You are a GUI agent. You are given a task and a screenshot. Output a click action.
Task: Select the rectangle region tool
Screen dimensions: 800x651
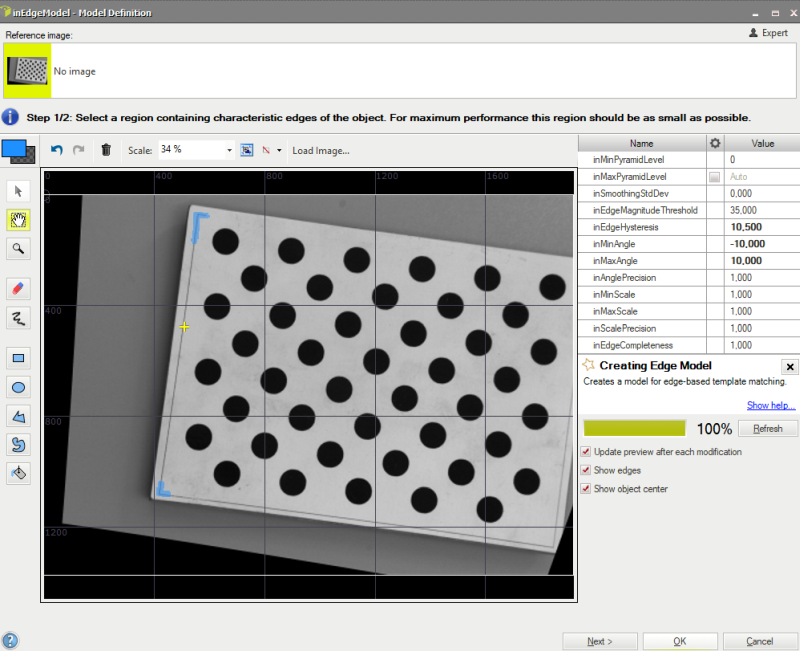tap(18, 358)
